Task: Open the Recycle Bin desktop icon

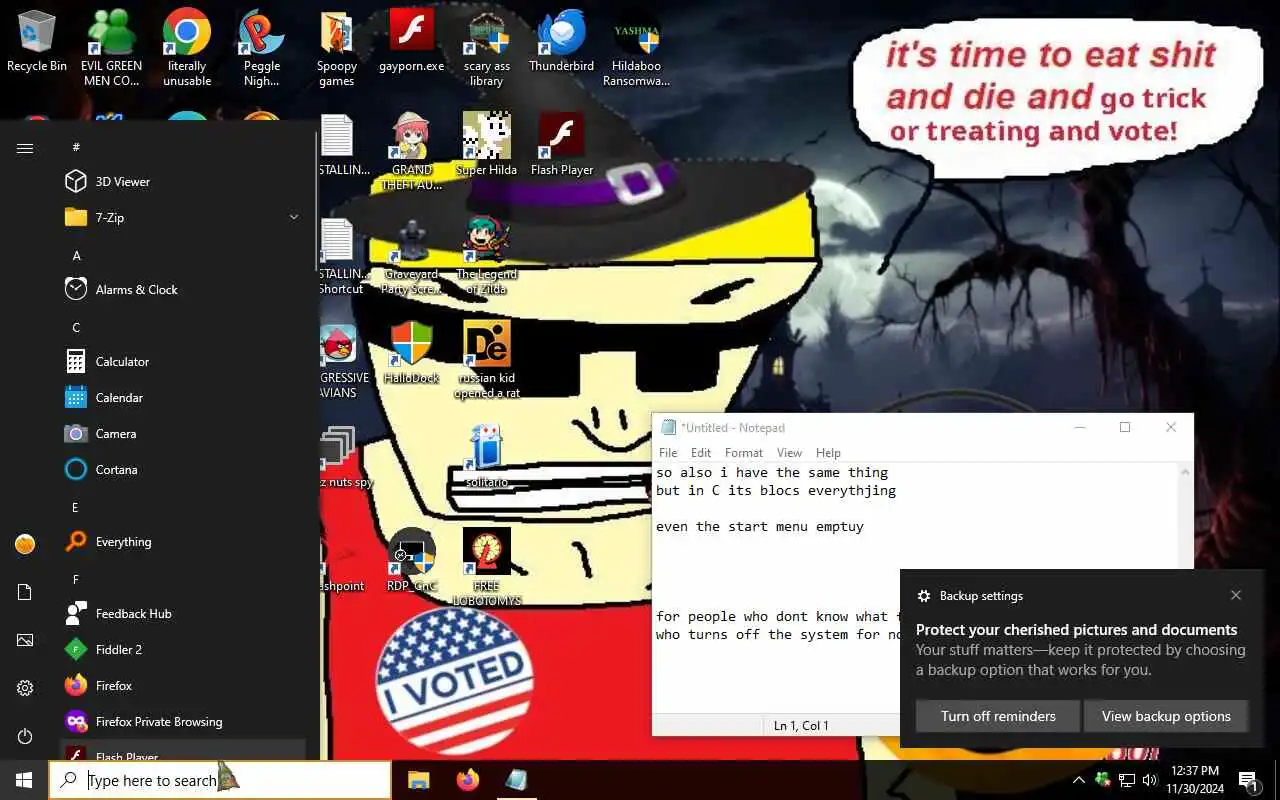Action: point(37,42)
